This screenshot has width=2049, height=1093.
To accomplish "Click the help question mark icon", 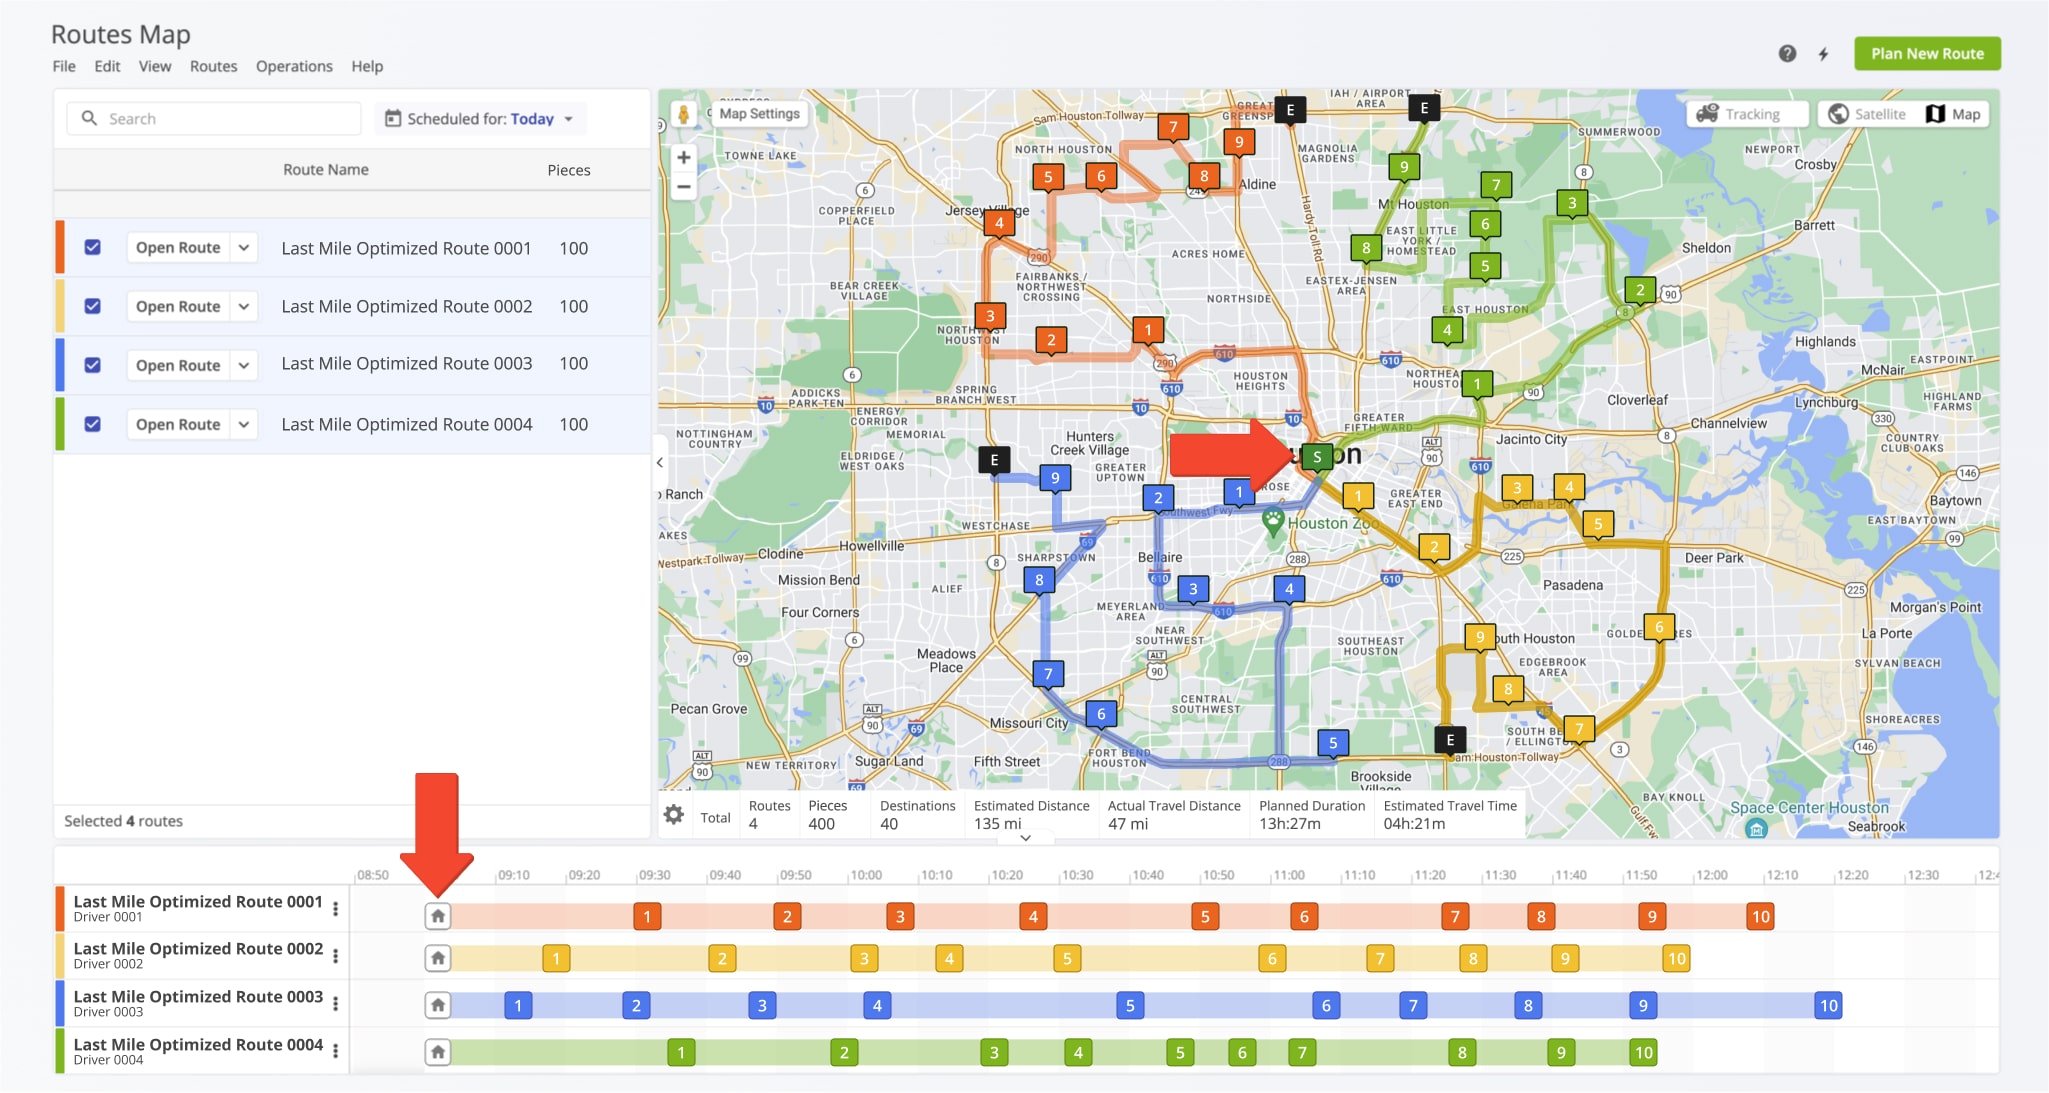I will [1786, 51].
